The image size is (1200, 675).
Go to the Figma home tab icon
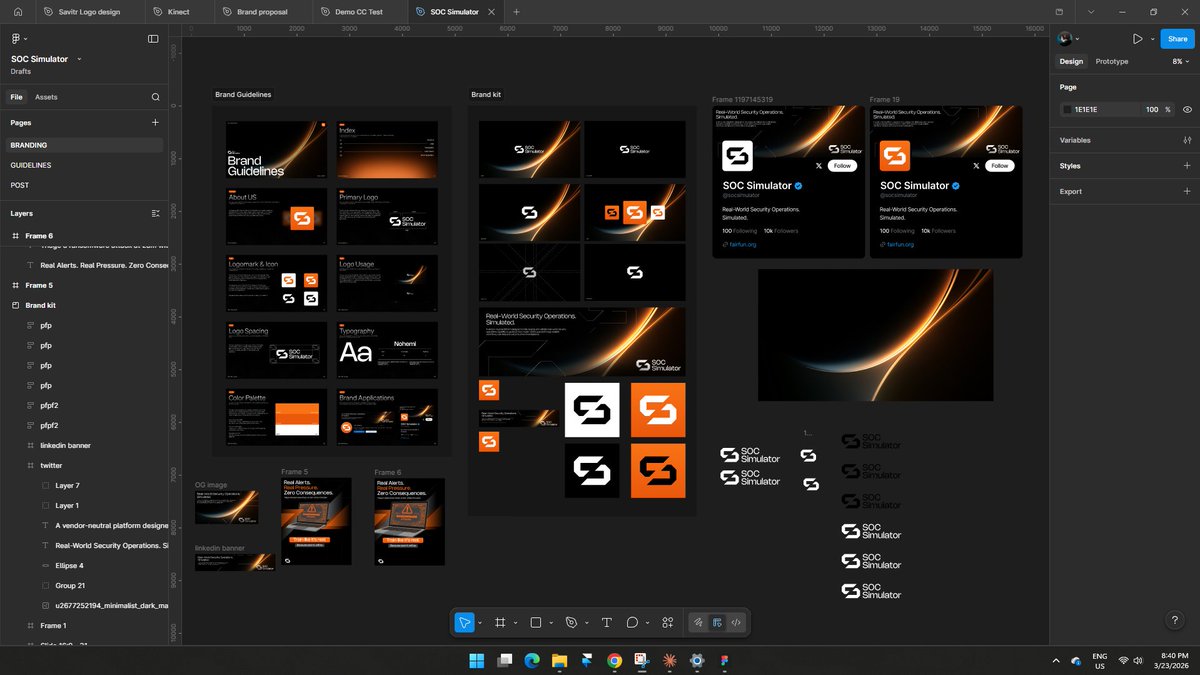click(17, 12)
